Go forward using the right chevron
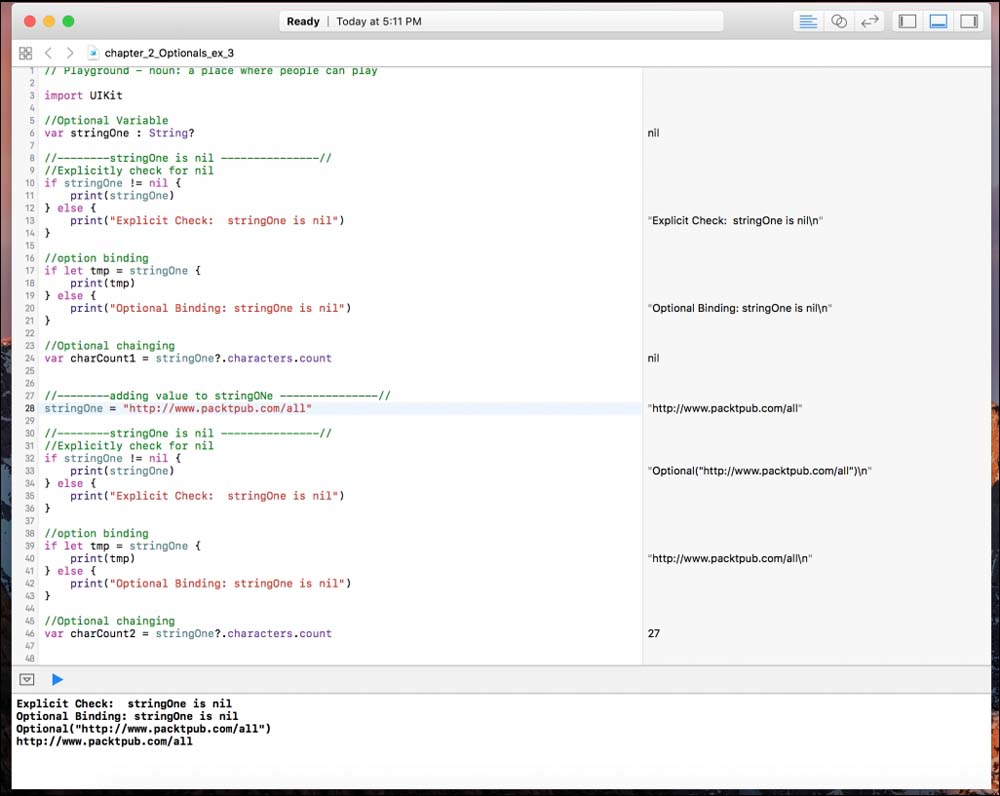The image size is (1000, 796). point(69,53)
